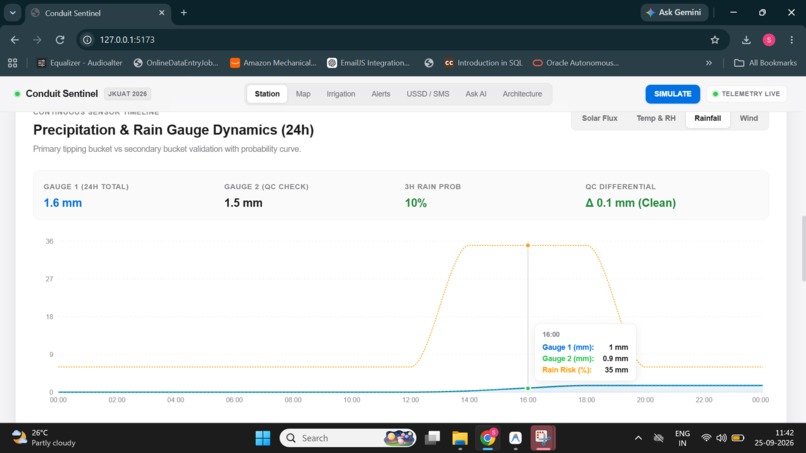Open a new browser tab
The width and height of the screenshot is (806, 453).
(x=184, y=12)
